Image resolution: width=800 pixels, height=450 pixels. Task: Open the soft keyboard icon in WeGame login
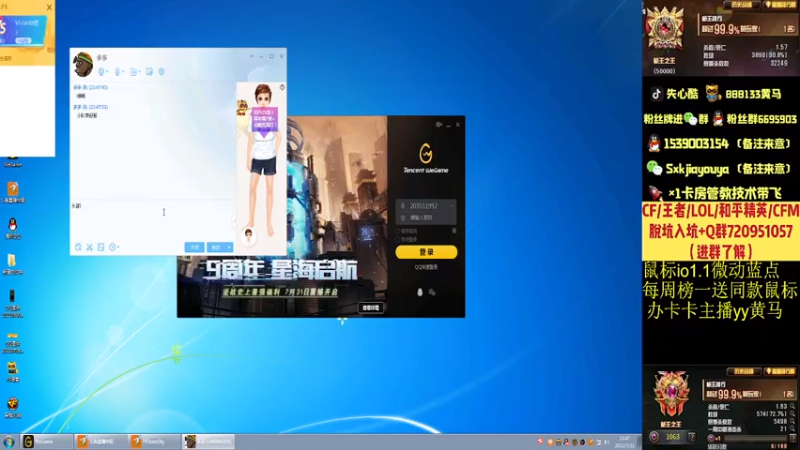click(454, 231)
